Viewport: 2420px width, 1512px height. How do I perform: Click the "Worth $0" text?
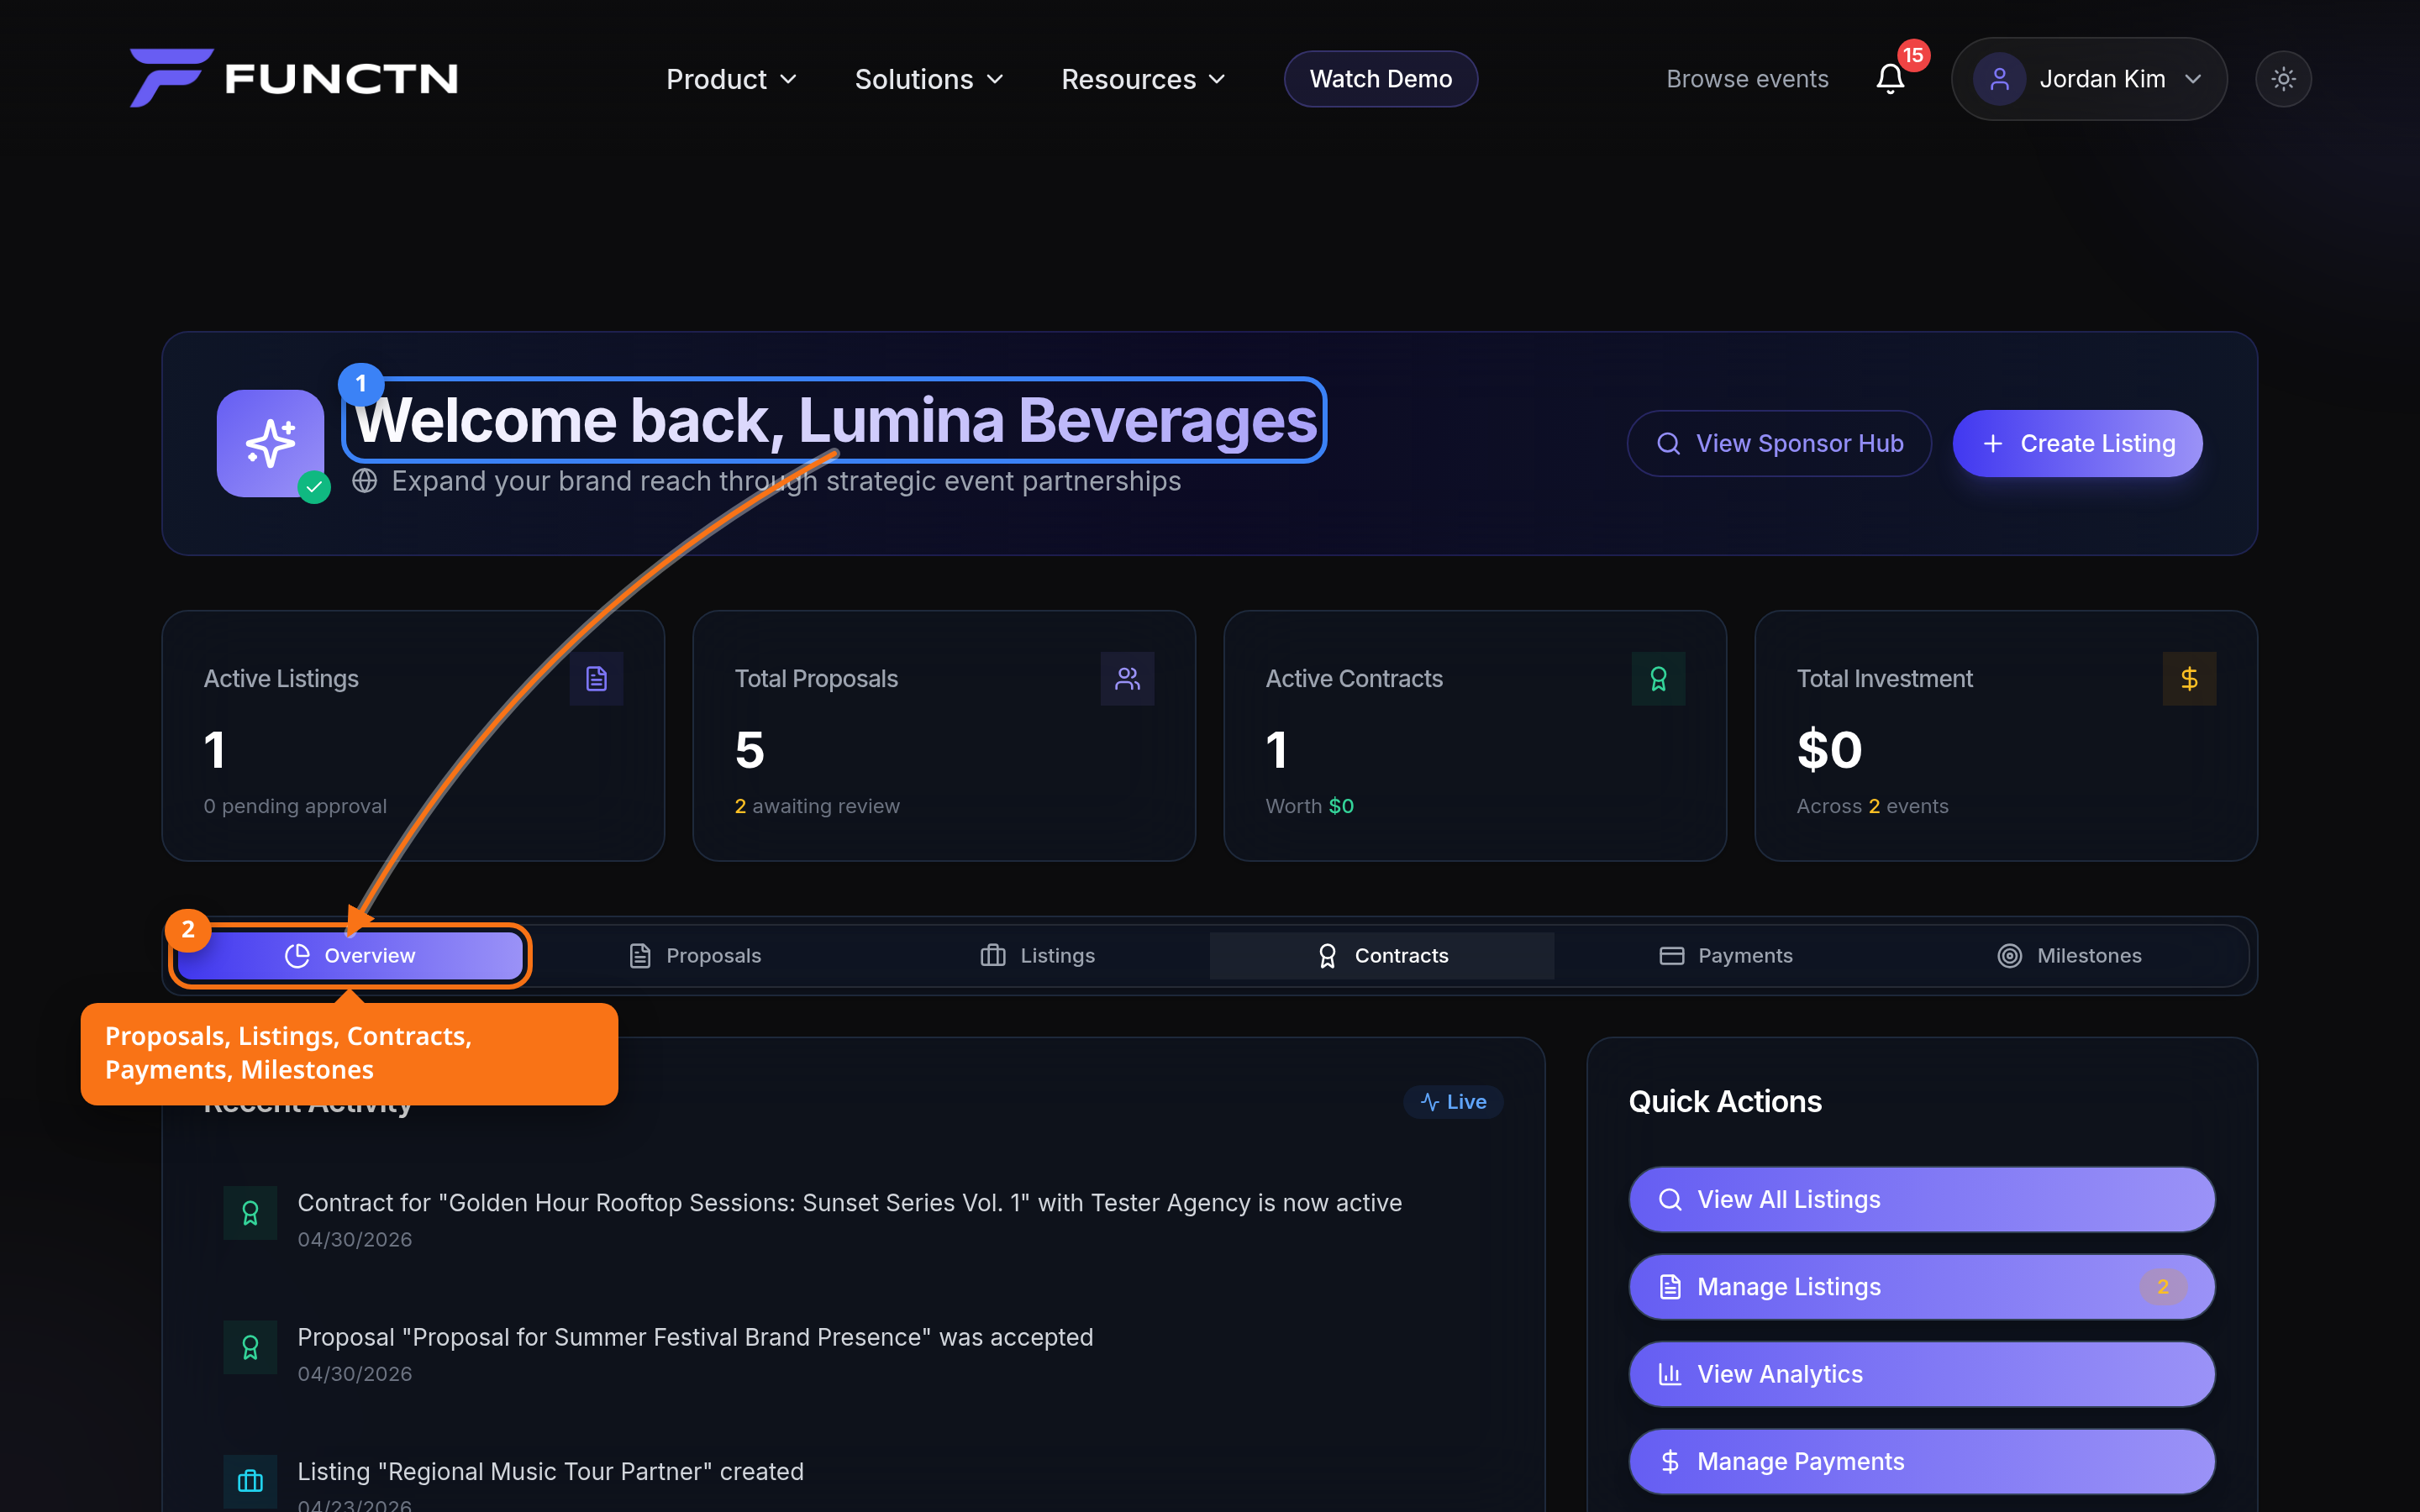click(x=1309, y=806)
